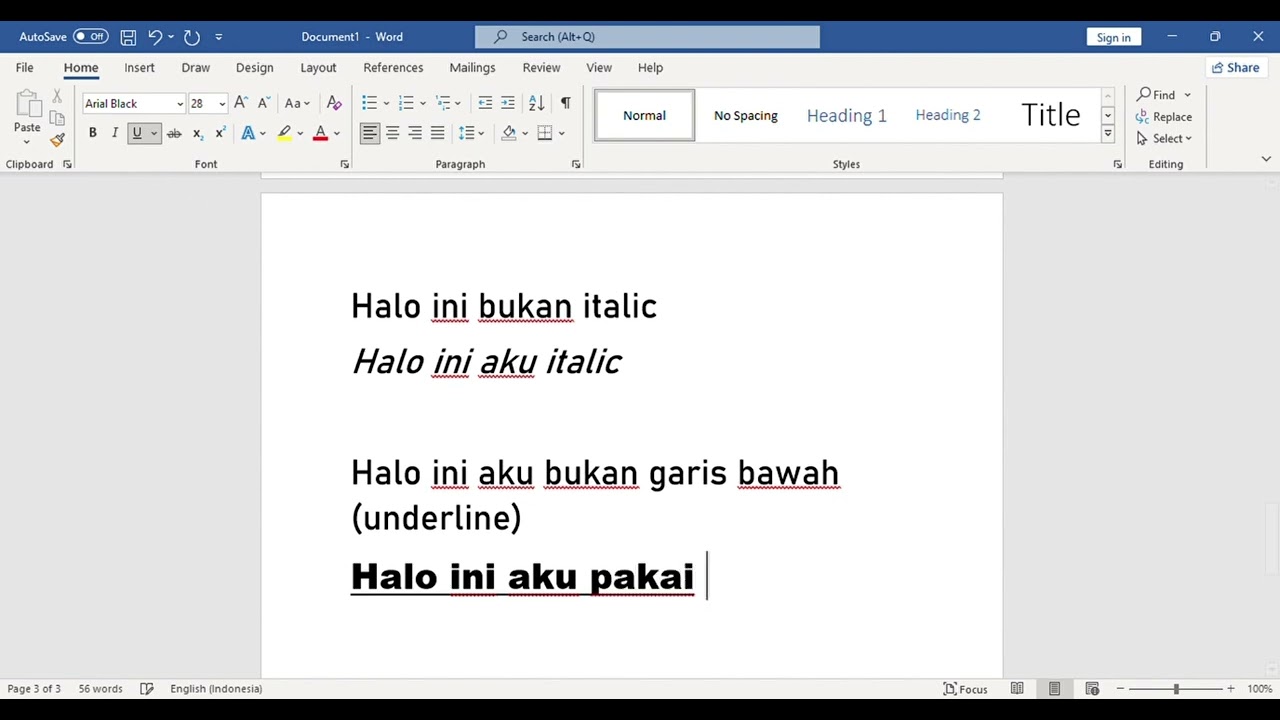Click the Share button
1280x720 pixels.
[1234, 67]
